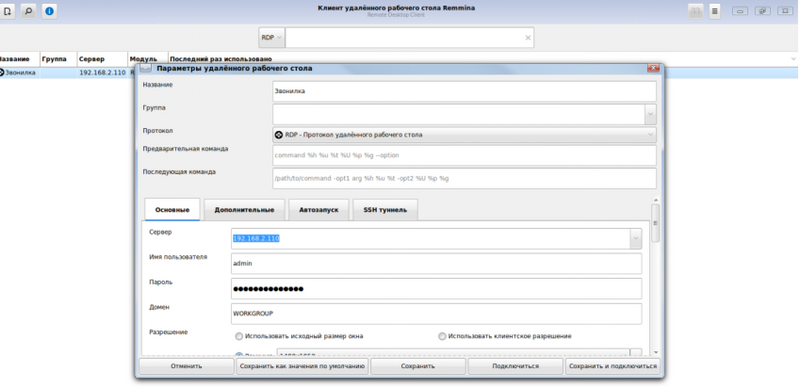Open the Протокол RDP dropdown
800x387 pixels.
pos(464,135)
